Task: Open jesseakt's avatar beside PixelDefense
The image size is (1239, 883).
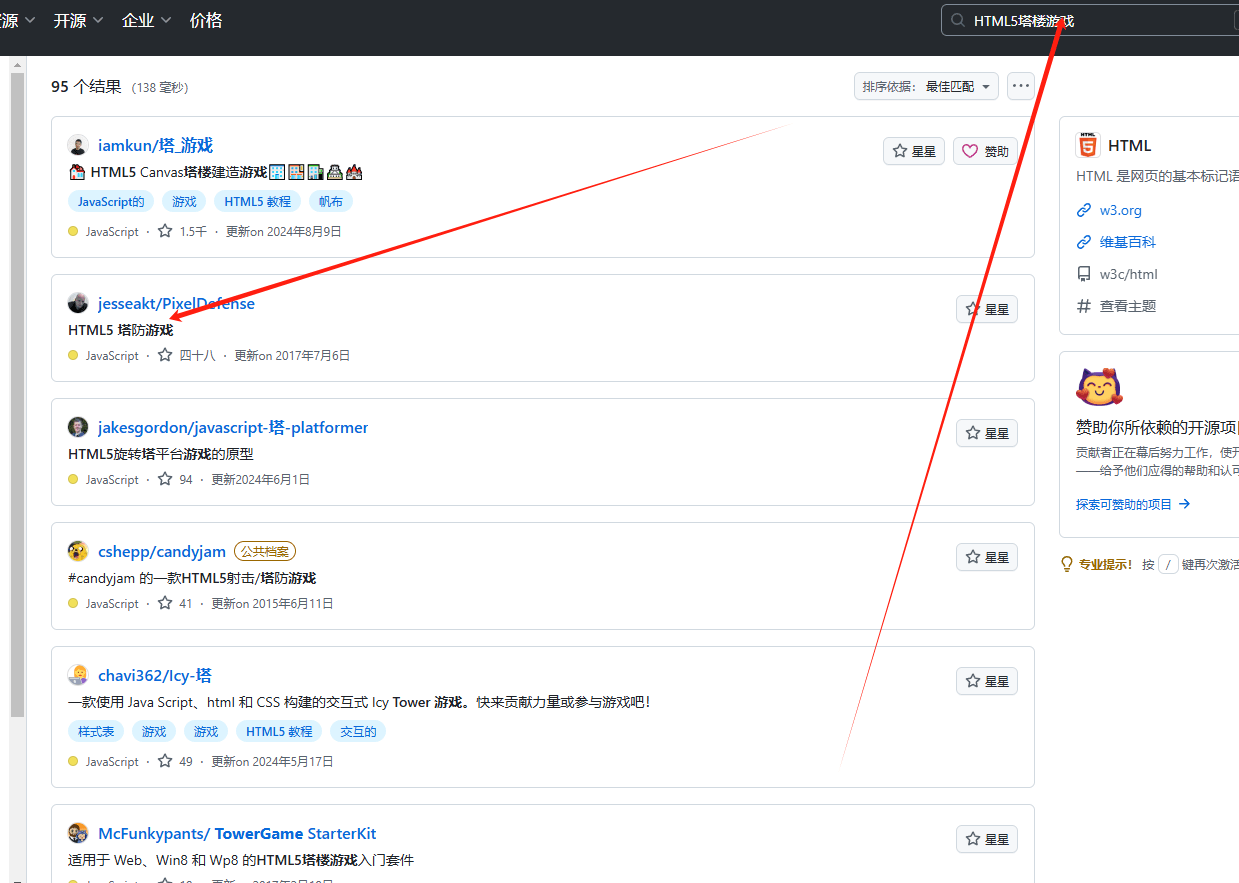Action: tap(78, 303)
